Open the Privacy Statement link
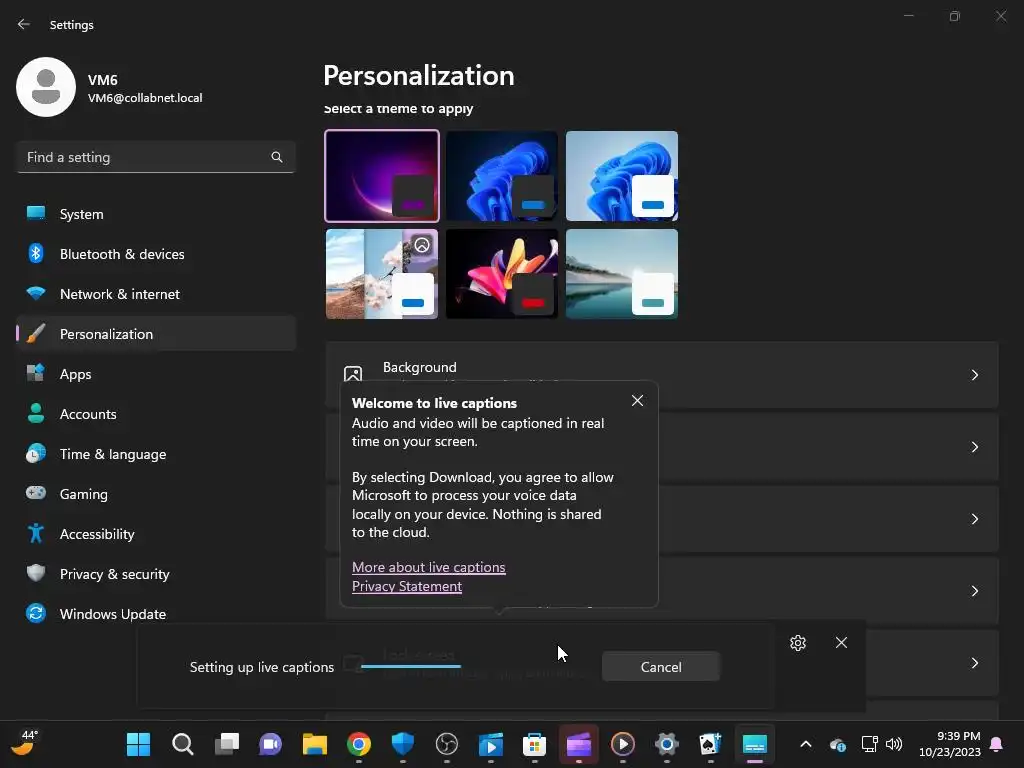 coord(407,586)
